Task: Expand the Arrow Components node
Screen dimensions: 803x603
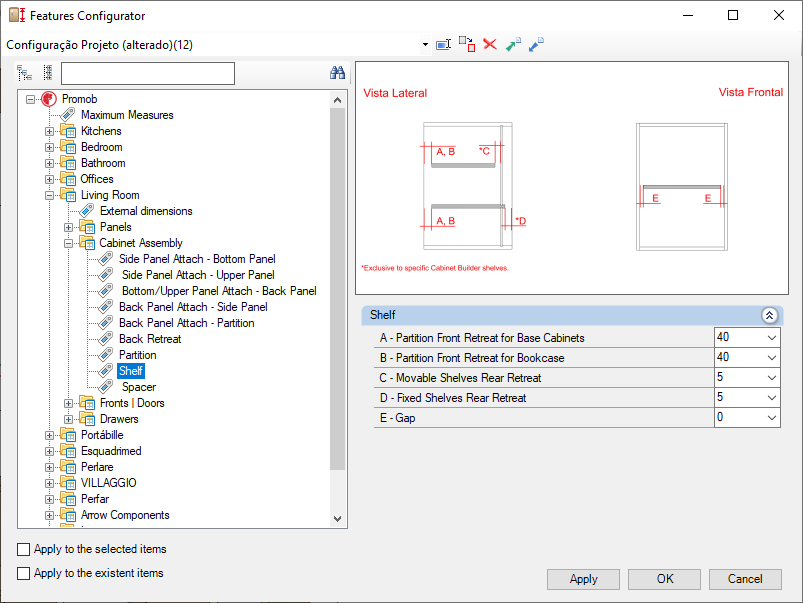Action: click(x=49, y=515)
